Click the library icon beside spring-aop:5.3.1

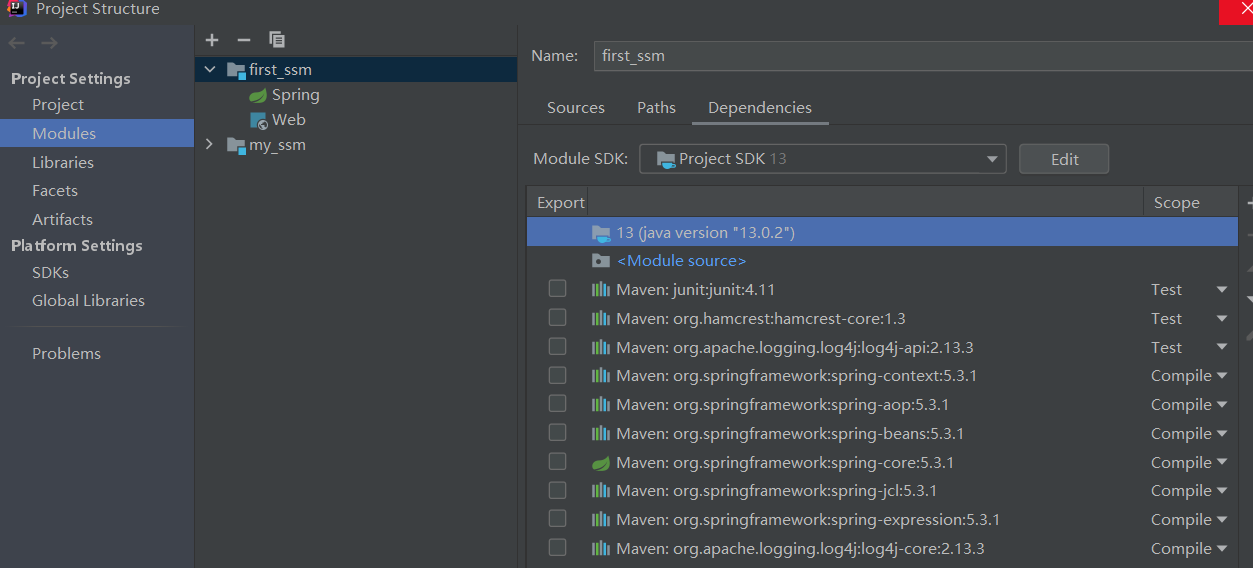coord(601,405)
